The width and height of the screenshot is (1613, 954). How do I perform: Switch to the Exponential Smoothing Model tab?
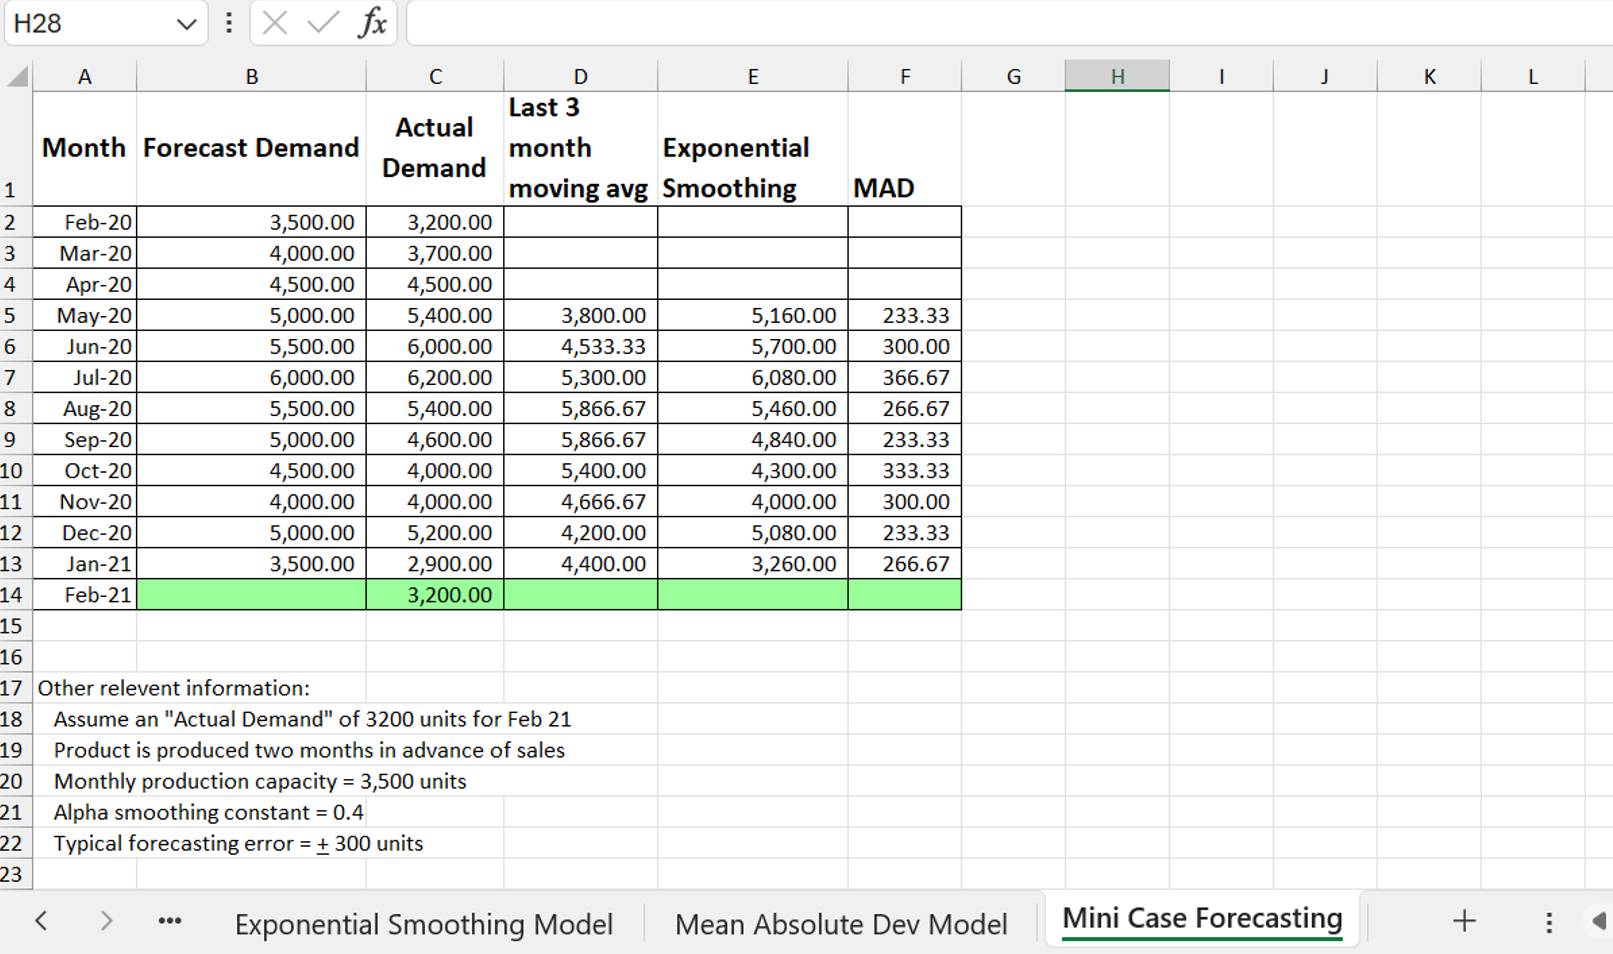pyautogui.click(x=423, y=923)
